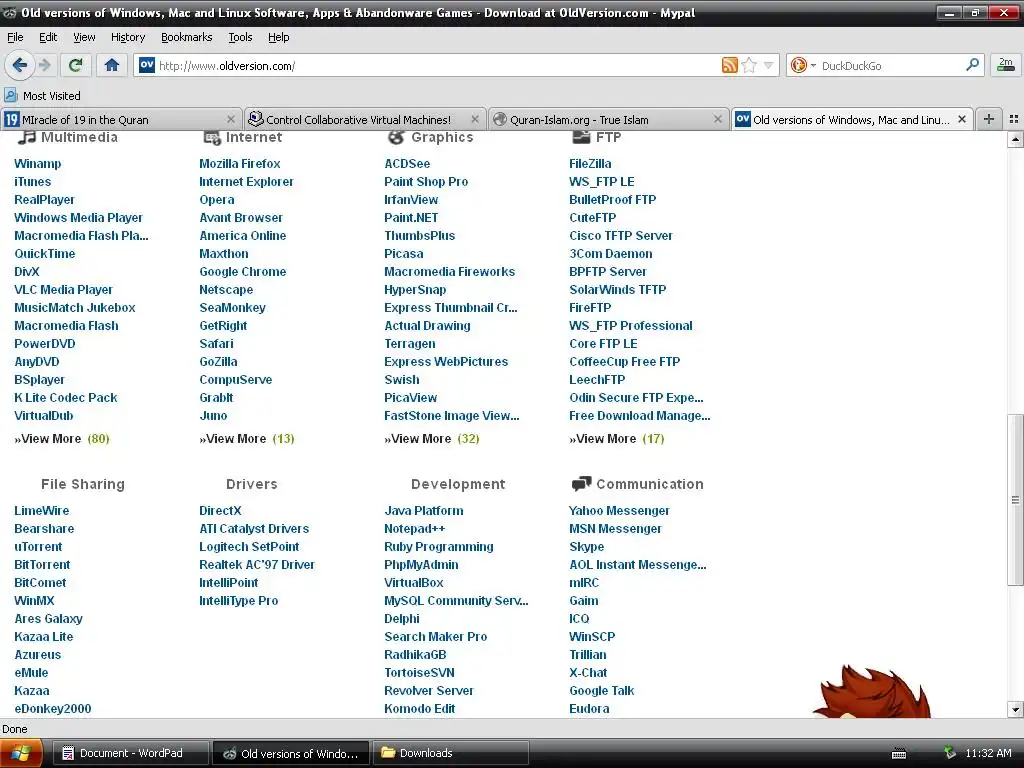
Task: Click the tab groups grid icon
Action: pyautogui.click(x=1014, y=119)
